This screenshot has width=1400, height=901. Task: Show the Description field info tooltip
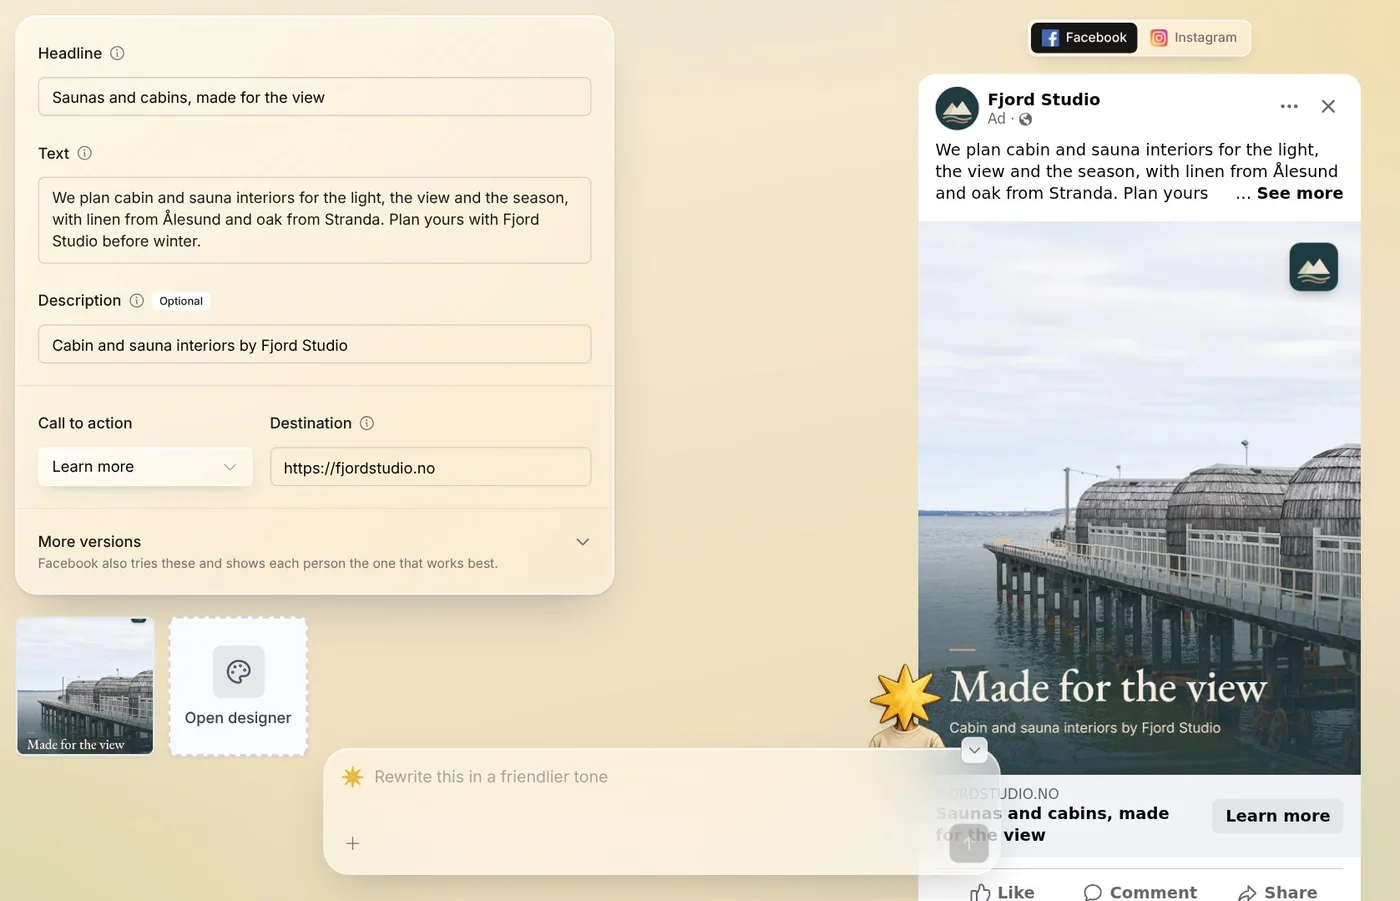click(137, 300)
